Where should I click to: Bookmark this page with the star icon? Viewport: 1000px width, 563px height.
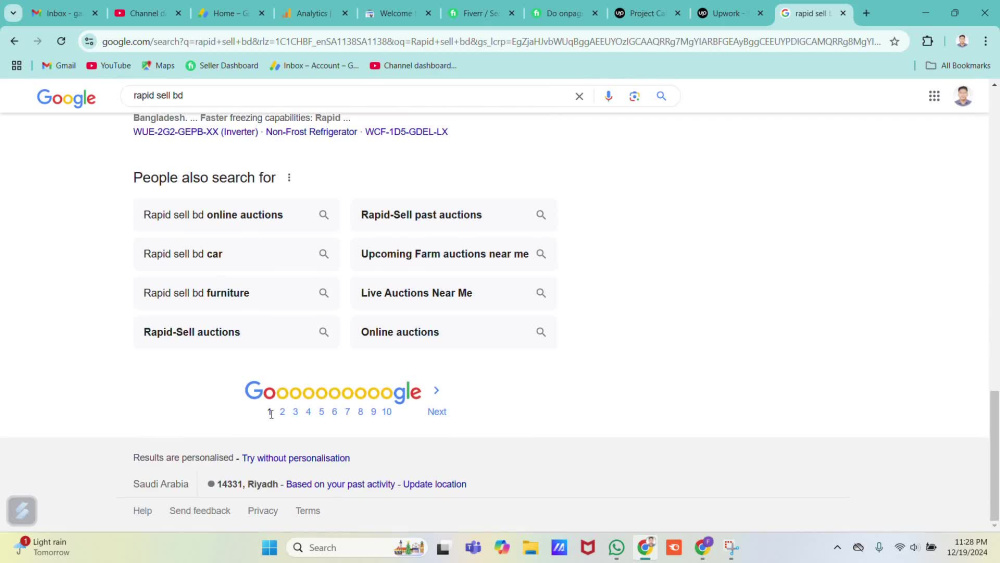point(894,41)
